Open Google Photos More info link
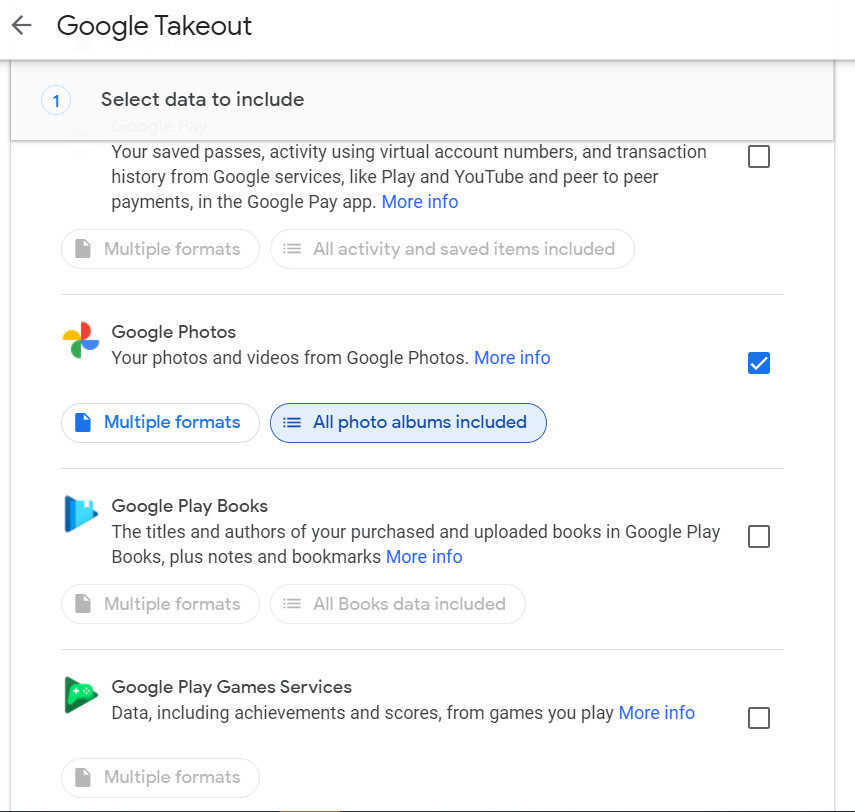This screenshot has width=855, height=812. [512, 358]
